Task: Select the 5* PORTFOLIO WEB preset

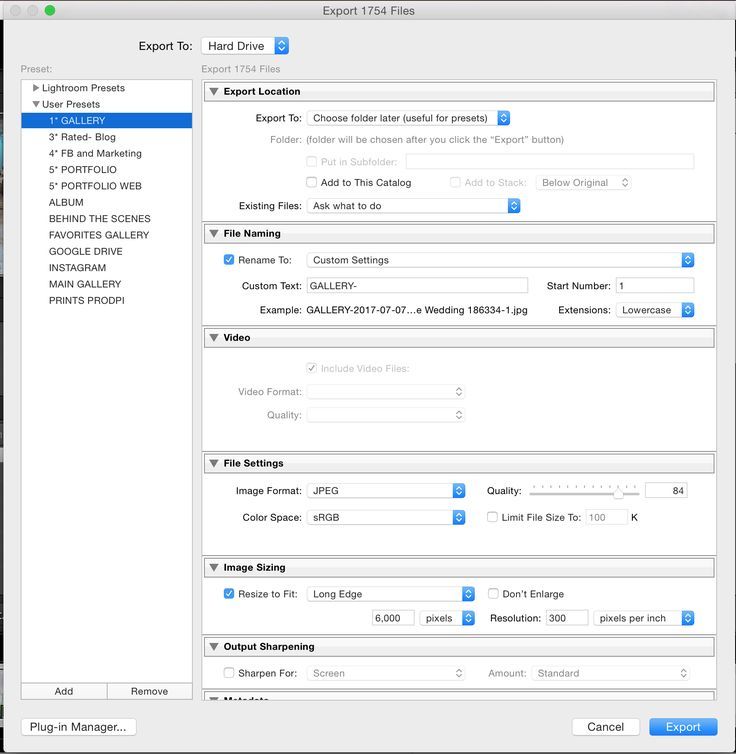Action: click(x=107, y=186)
